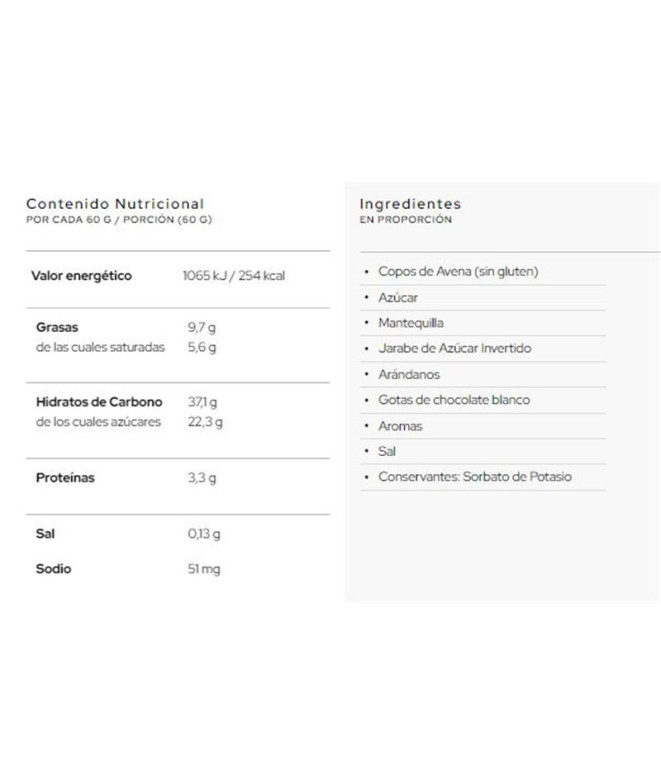661x783 pixels.
Task: Select the Arándanos ingredient entry
Action: pos(409,375)
